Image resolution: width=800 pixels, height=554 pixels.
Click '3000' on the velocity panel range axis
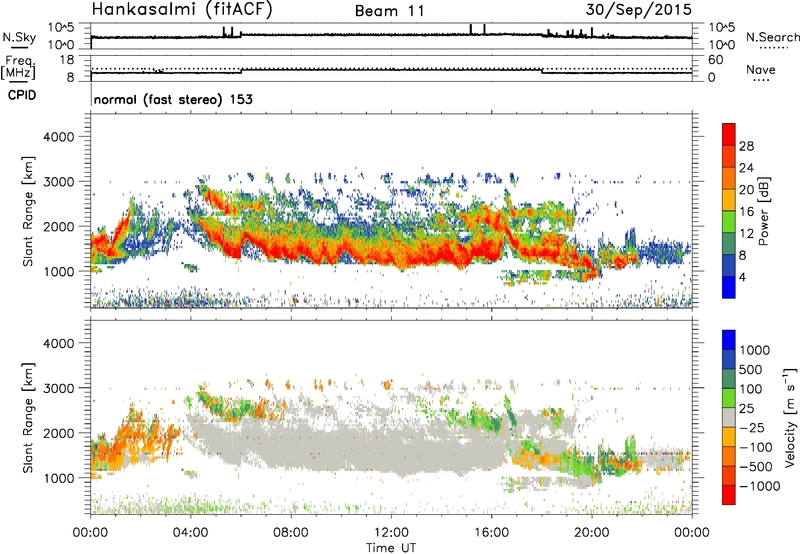coord(59,388)
